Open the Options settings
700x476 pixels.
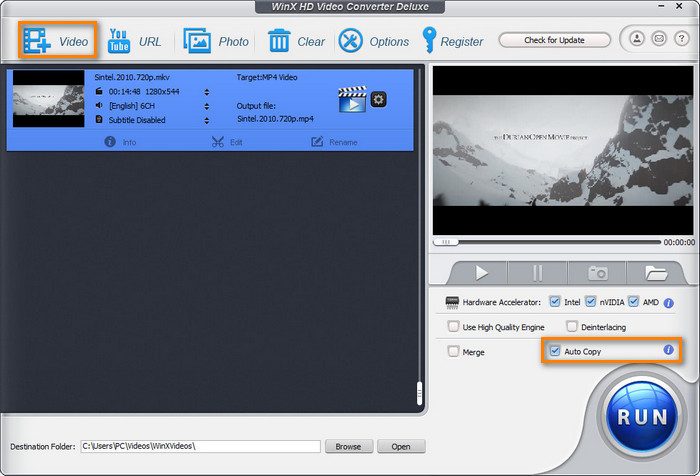pyautogui.click(x=374, y=41)
